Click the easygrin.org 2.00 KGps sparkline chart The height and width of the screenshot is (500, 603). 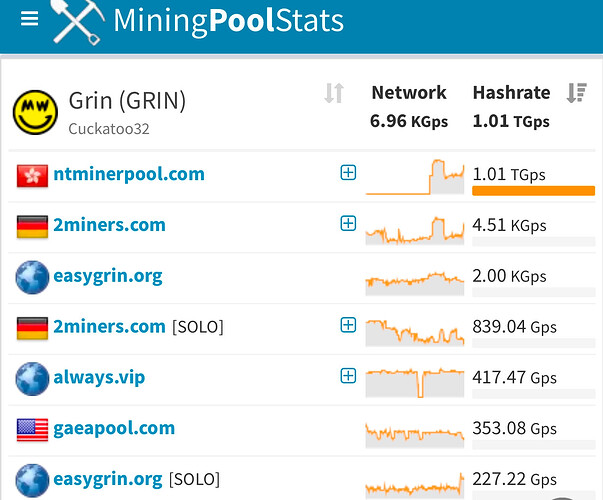point(415,283)
